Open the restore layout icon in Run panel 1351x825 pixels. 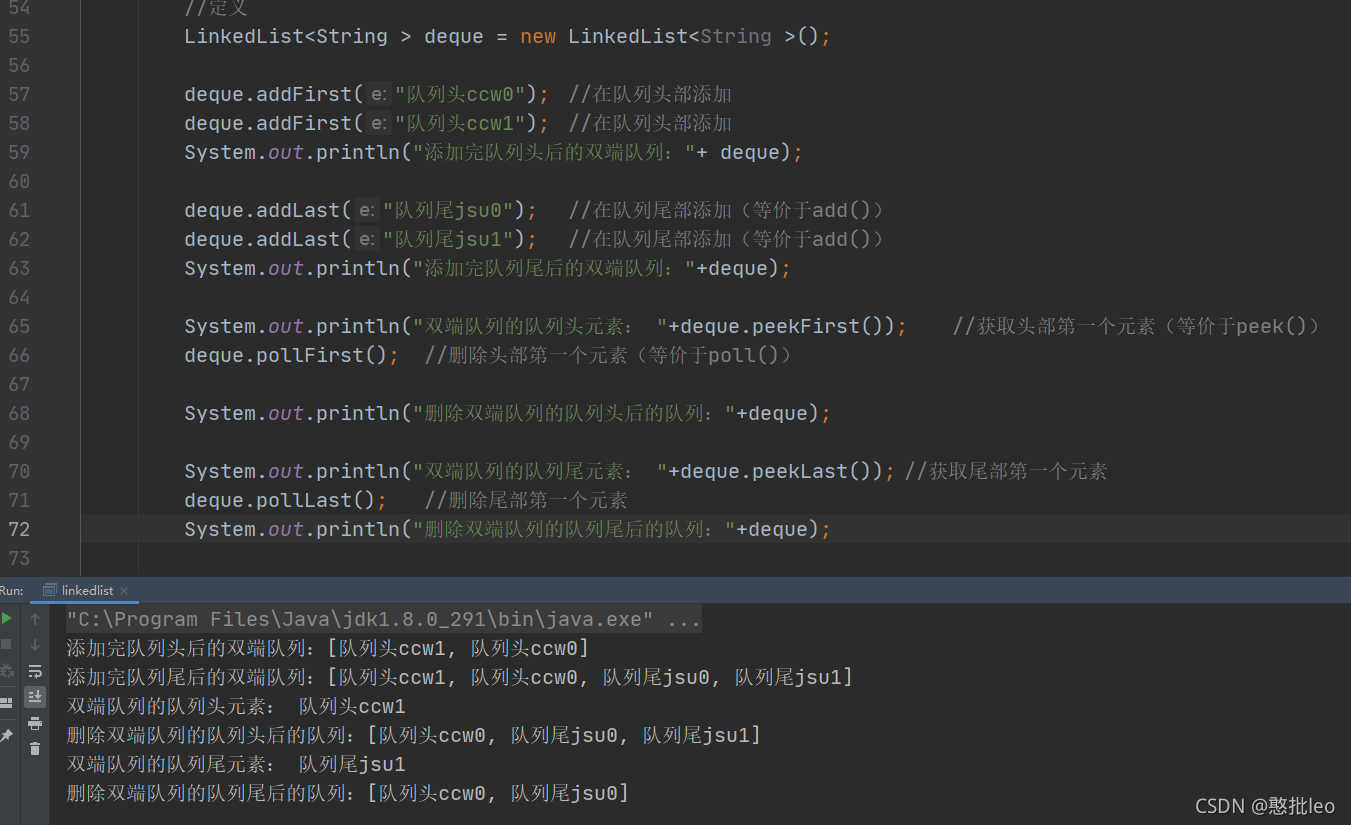[7, 702]
